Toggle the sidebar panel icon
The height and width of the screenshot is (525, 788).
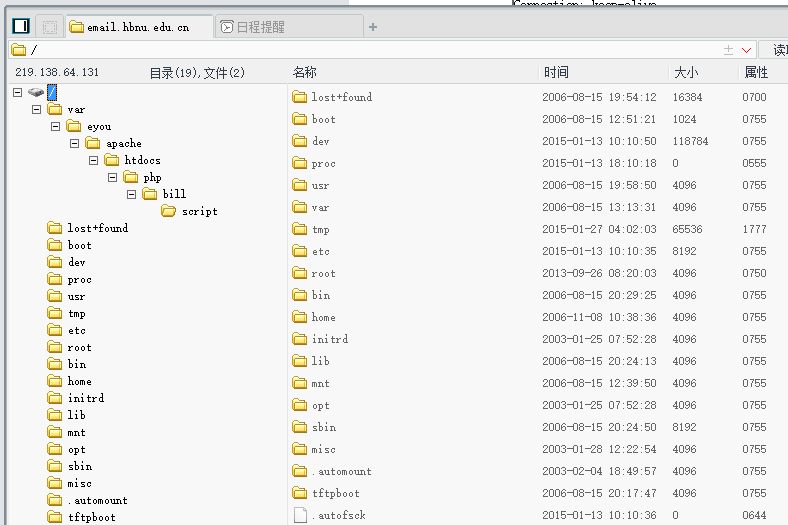click(x=21, y=26)
